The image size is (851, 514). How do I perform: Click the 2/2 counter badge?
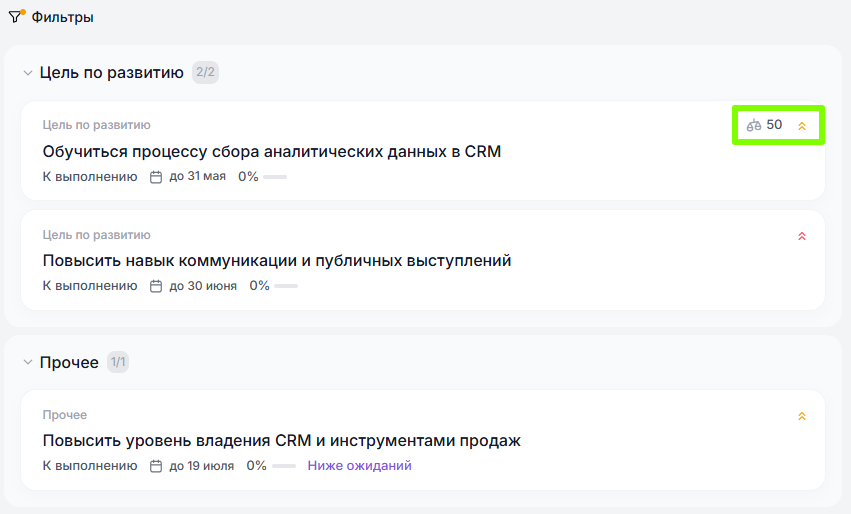[206, 72]
